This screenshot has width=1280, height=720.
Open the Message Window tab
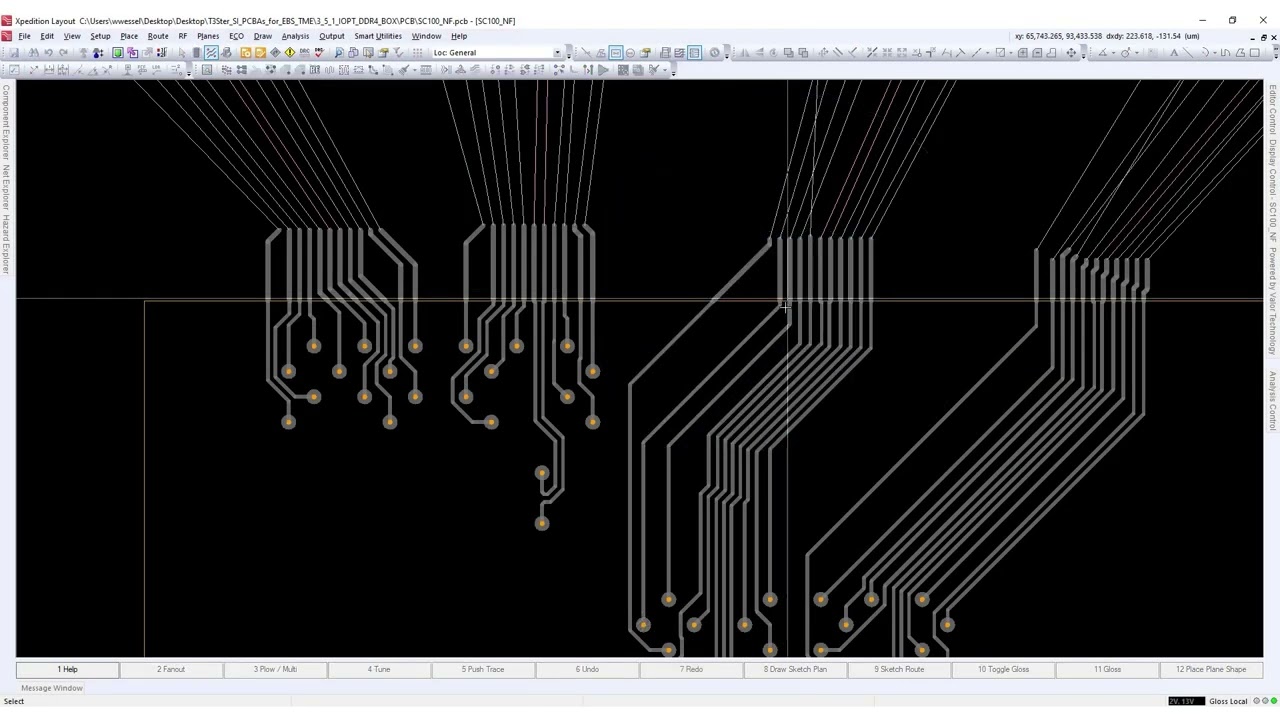[x=52, y=688]
